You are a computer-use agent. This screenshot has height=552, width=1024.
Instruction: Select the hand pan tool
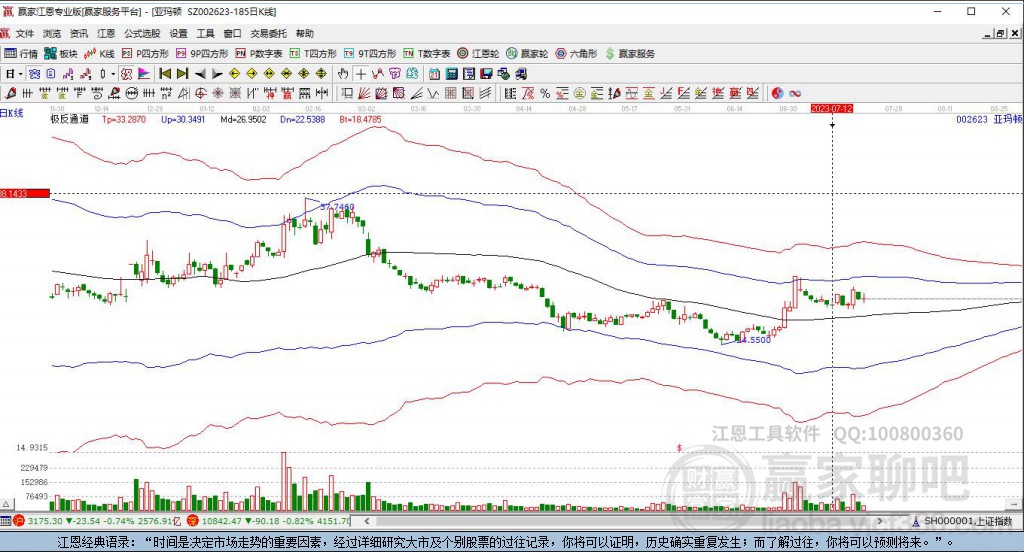click(x=343, y=74)
